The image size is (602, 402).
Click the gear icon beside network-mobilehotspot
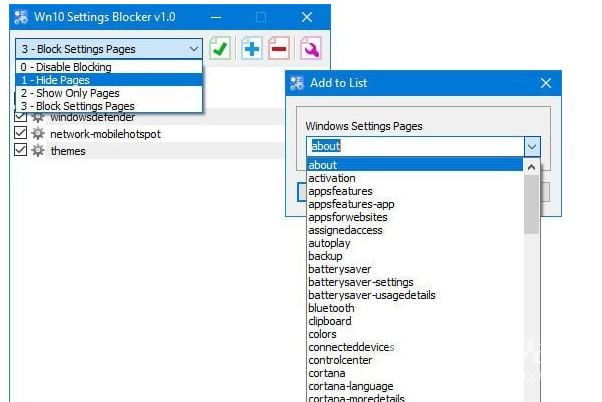pos(38,134)
